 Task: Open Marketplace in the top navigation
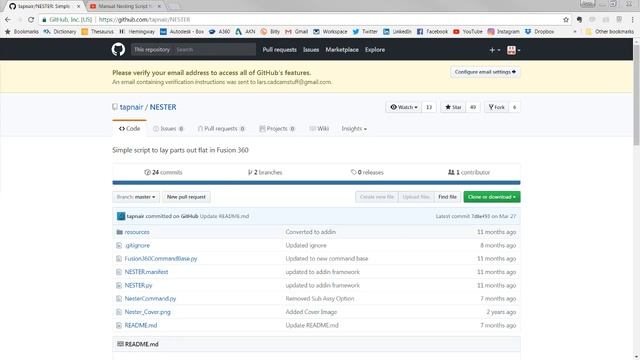342,49
